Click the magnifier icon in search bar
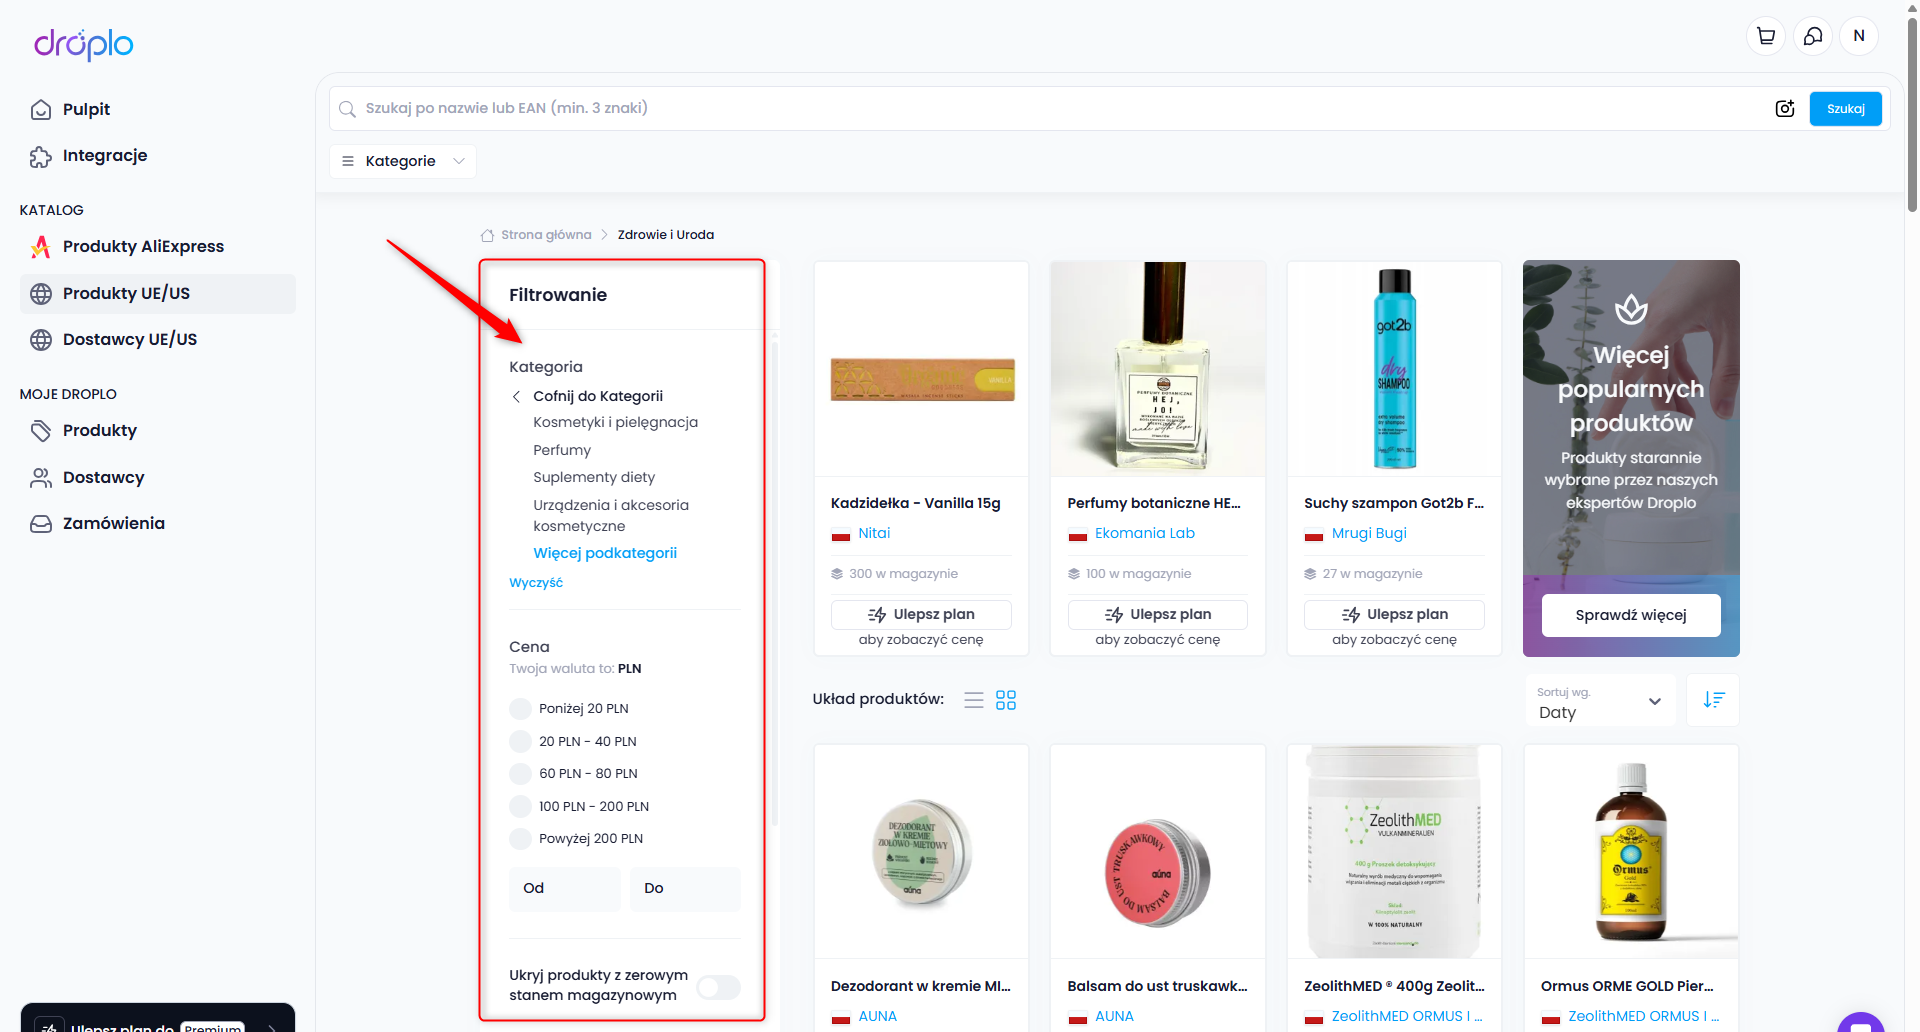Image resolution: width=1920 pixels, height=1032 pixels. click(347, 108)
